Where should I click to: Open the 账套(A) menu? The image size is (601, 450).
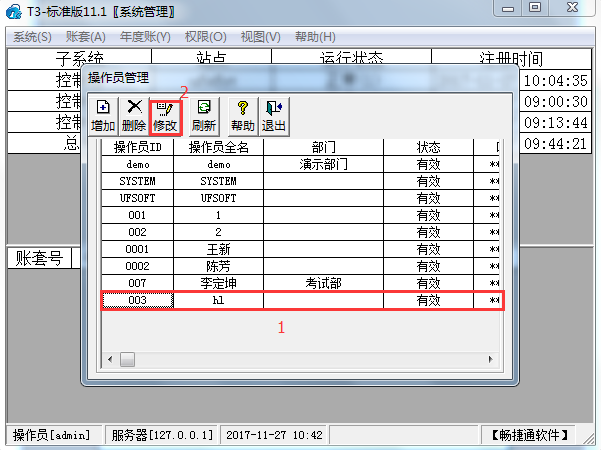point(85,37)
